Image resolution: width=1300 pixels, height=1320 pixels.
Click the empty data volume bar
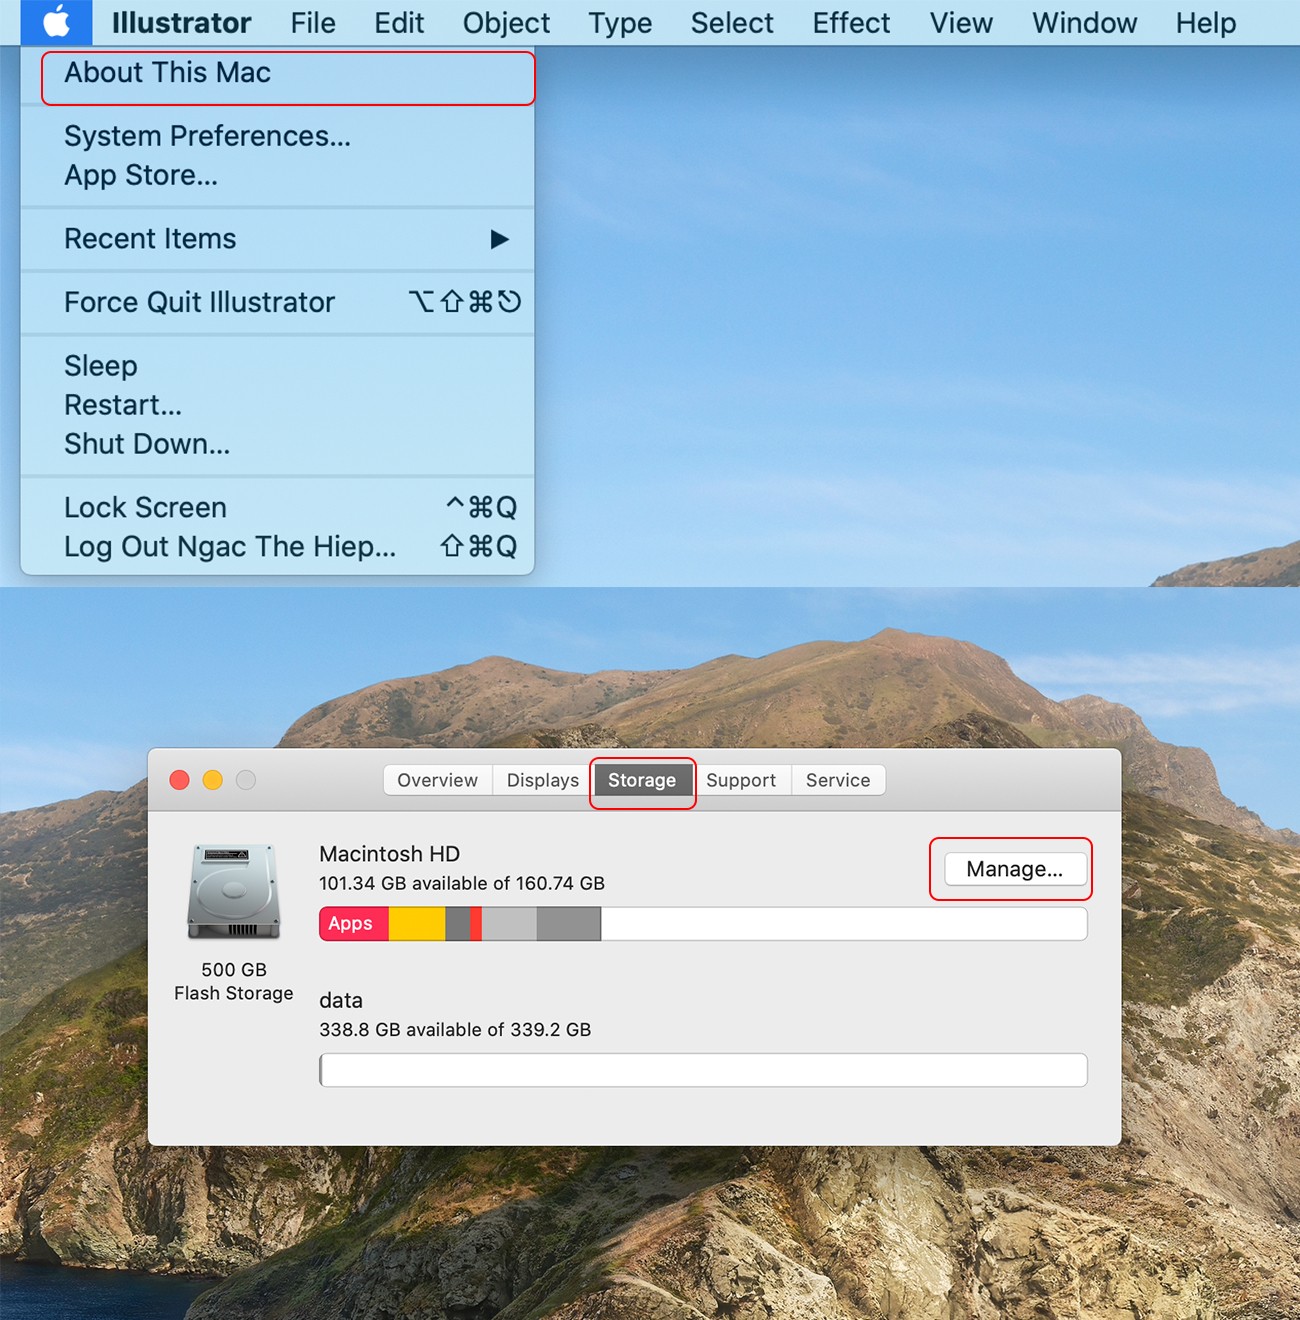click(703, 1070)
